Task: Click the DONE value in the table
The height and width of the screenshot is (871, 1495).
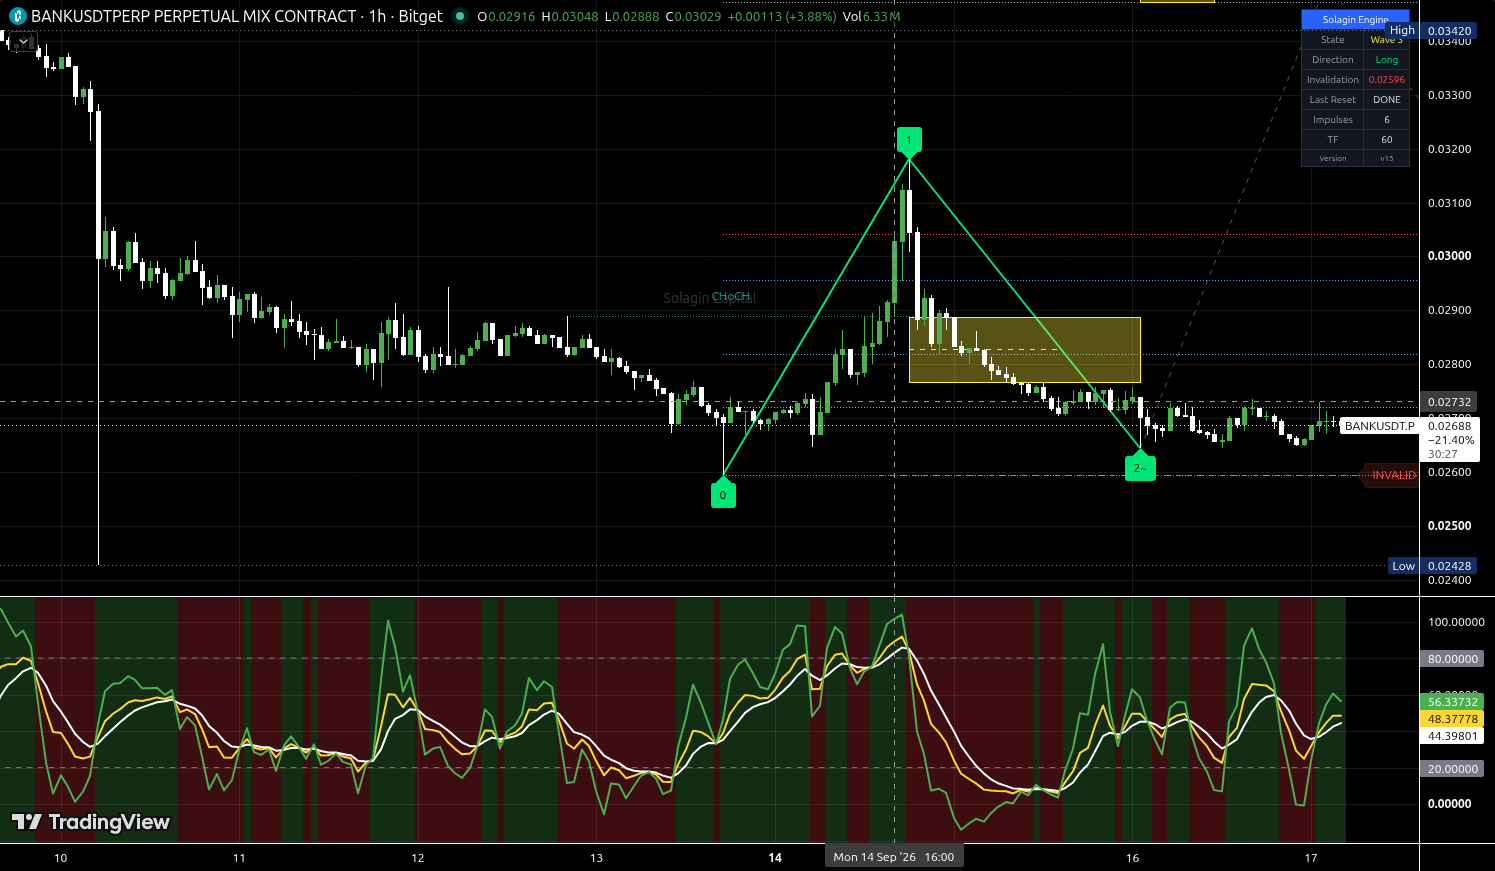Action: coord(1387,100)
